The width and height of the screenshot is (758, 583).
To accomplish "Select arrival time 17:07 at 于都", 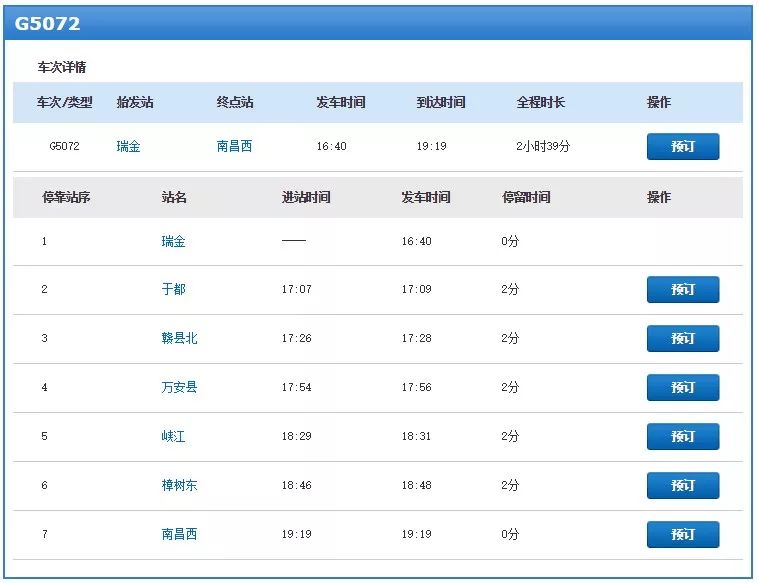I will pyautogui.click(x=296, y=289).
